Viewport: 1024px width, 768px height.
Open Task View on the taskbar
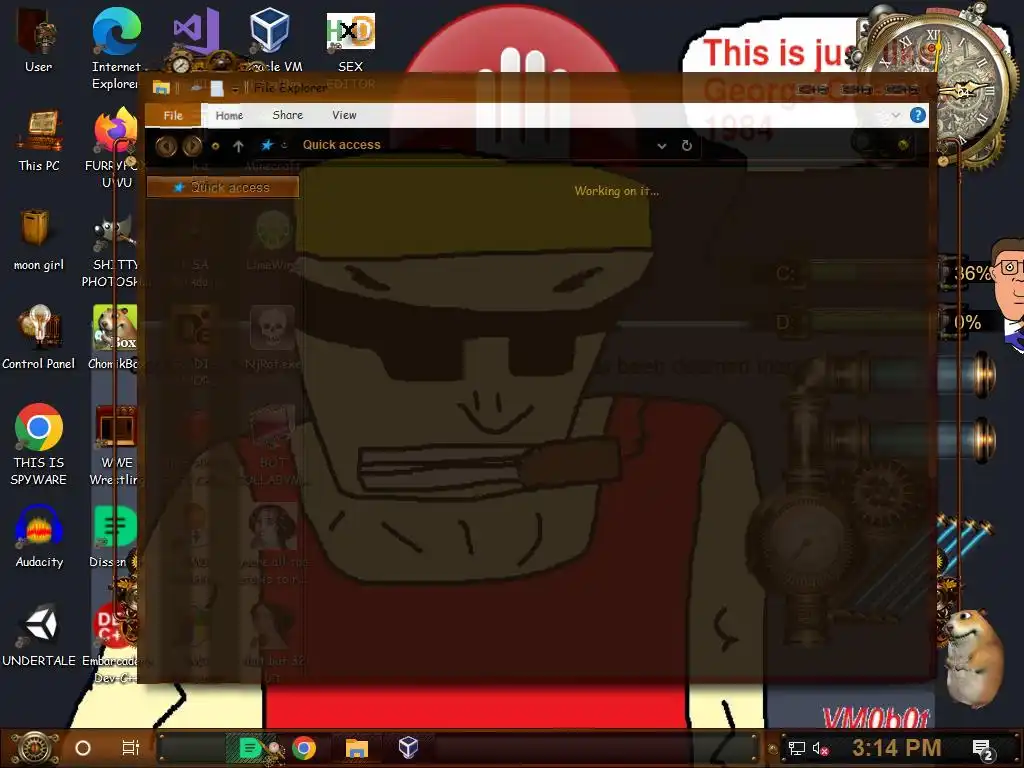coord(131,748)
